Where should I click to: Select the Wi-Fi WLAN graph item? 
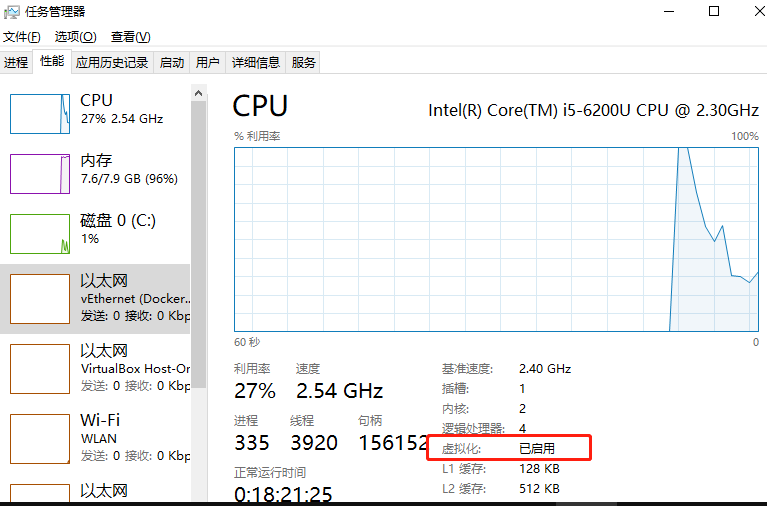(40, 438)
